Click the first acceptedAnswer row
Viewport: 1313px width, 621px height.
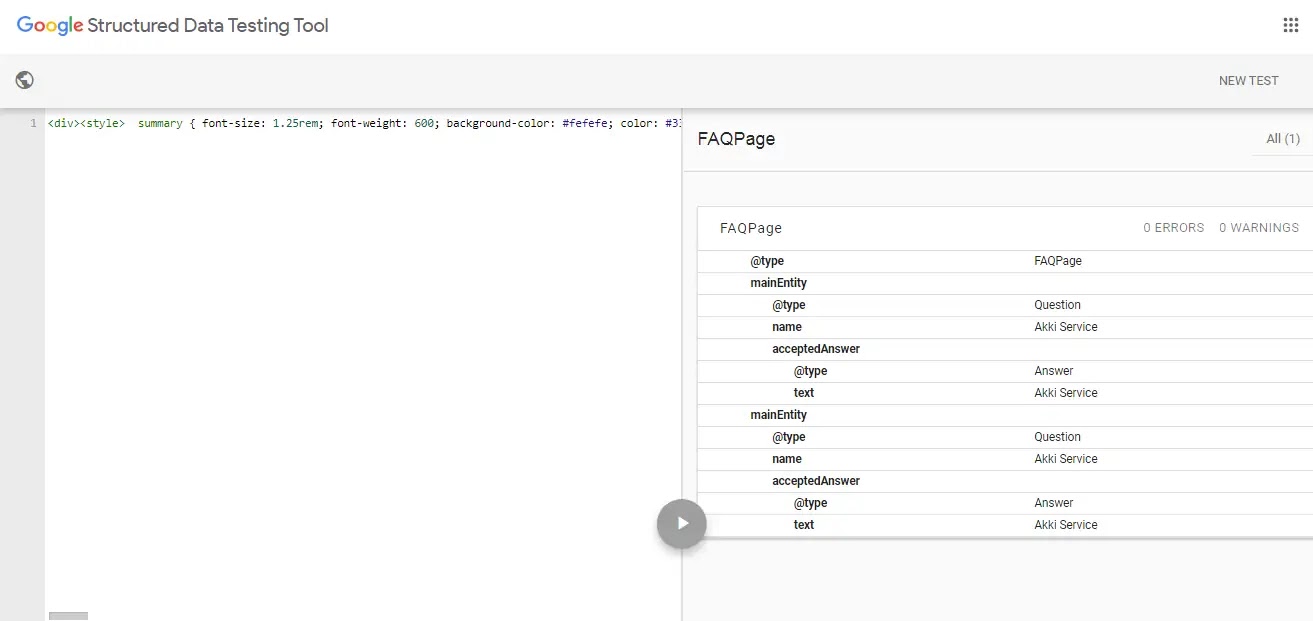pyautogui.click(x=1005, y=349)
